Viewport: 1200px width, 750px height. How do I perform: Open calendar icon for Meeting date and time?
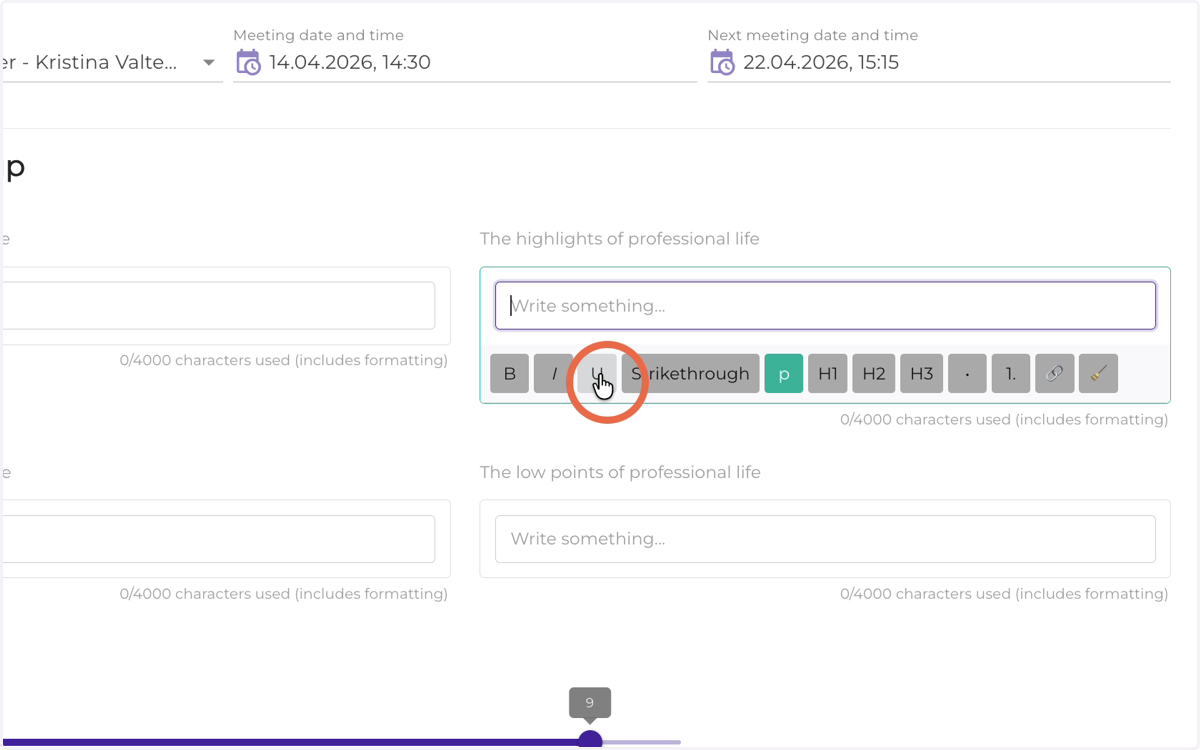248,63
